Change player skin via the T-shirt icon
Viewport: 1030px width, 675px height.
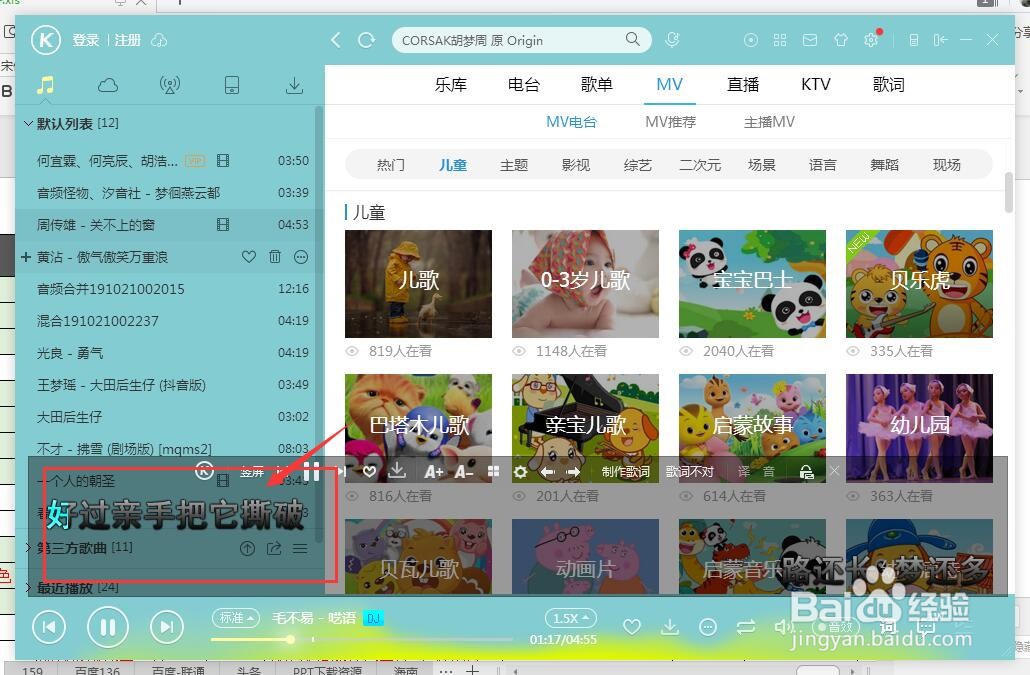[x=842, y=40]
